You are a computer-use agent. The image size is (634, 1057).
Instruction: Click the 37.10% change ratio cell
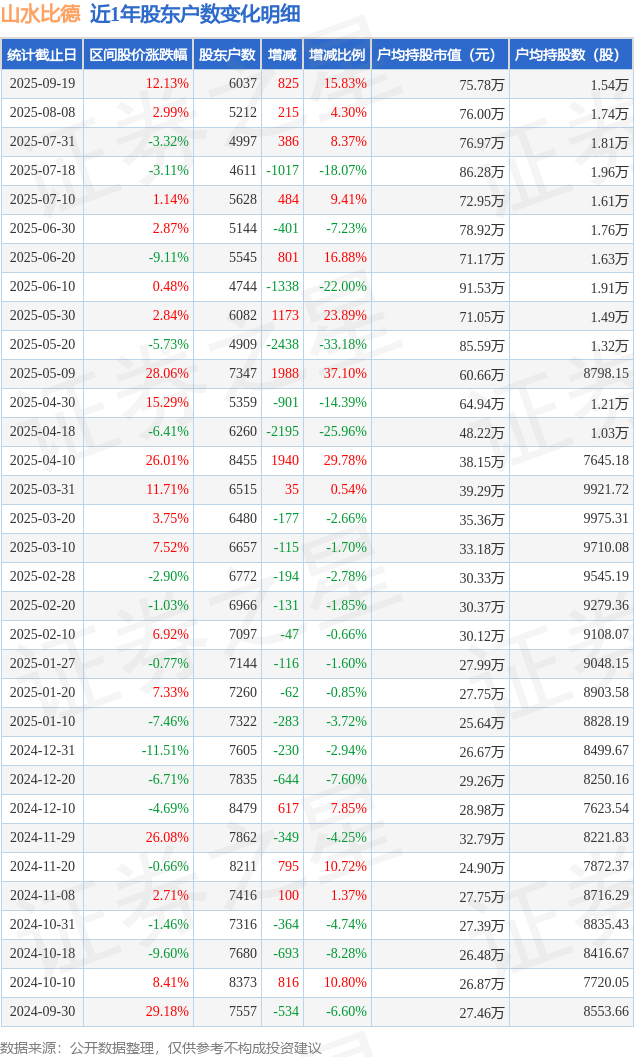[x=344, y=373]
